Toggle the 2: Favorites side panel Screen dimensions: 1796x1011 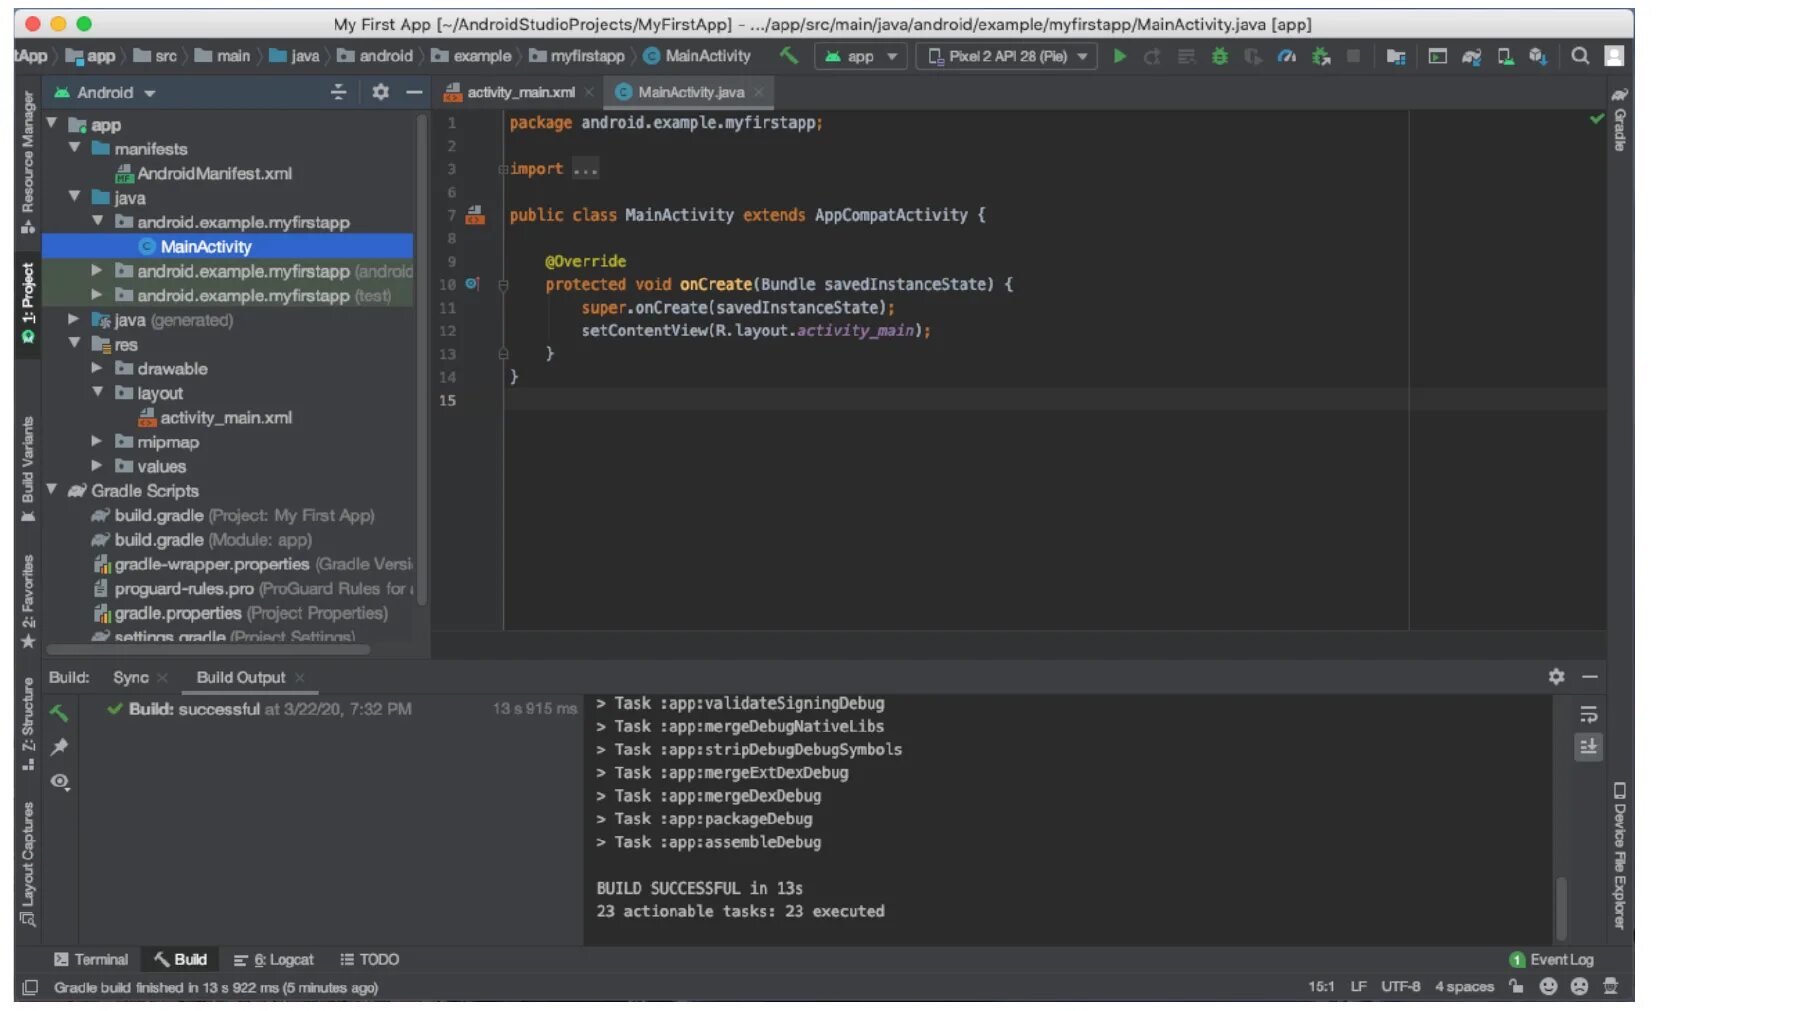[28, 600]
